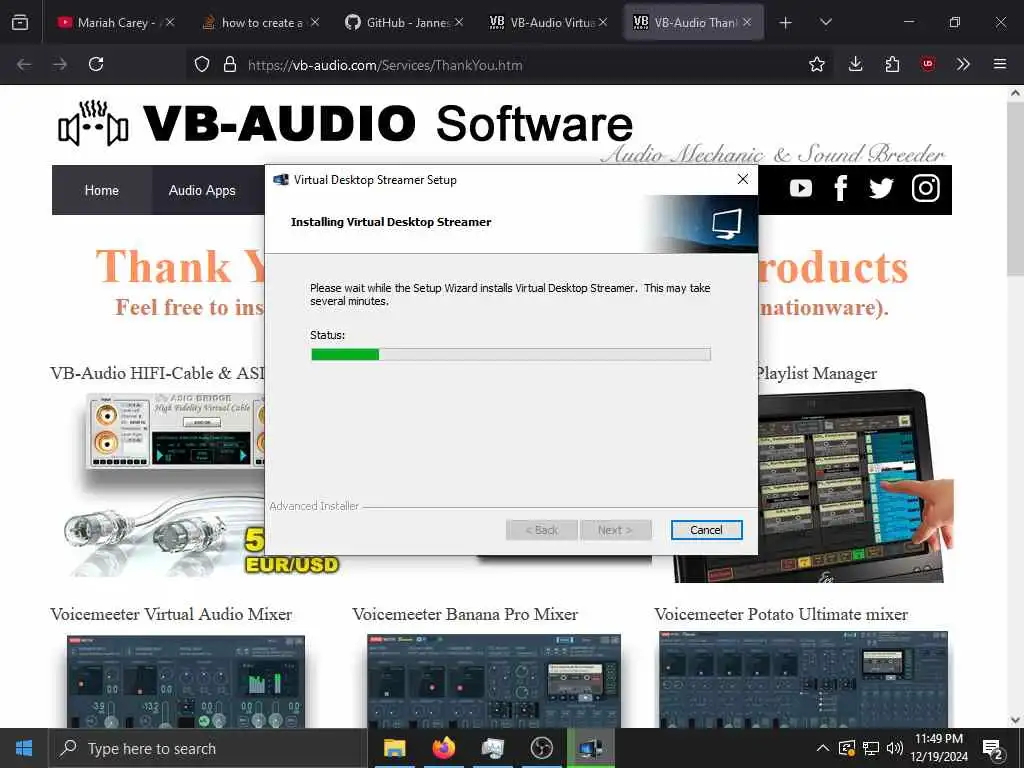
Task: Open the network tray icon
Action: (x=871, y=748)
